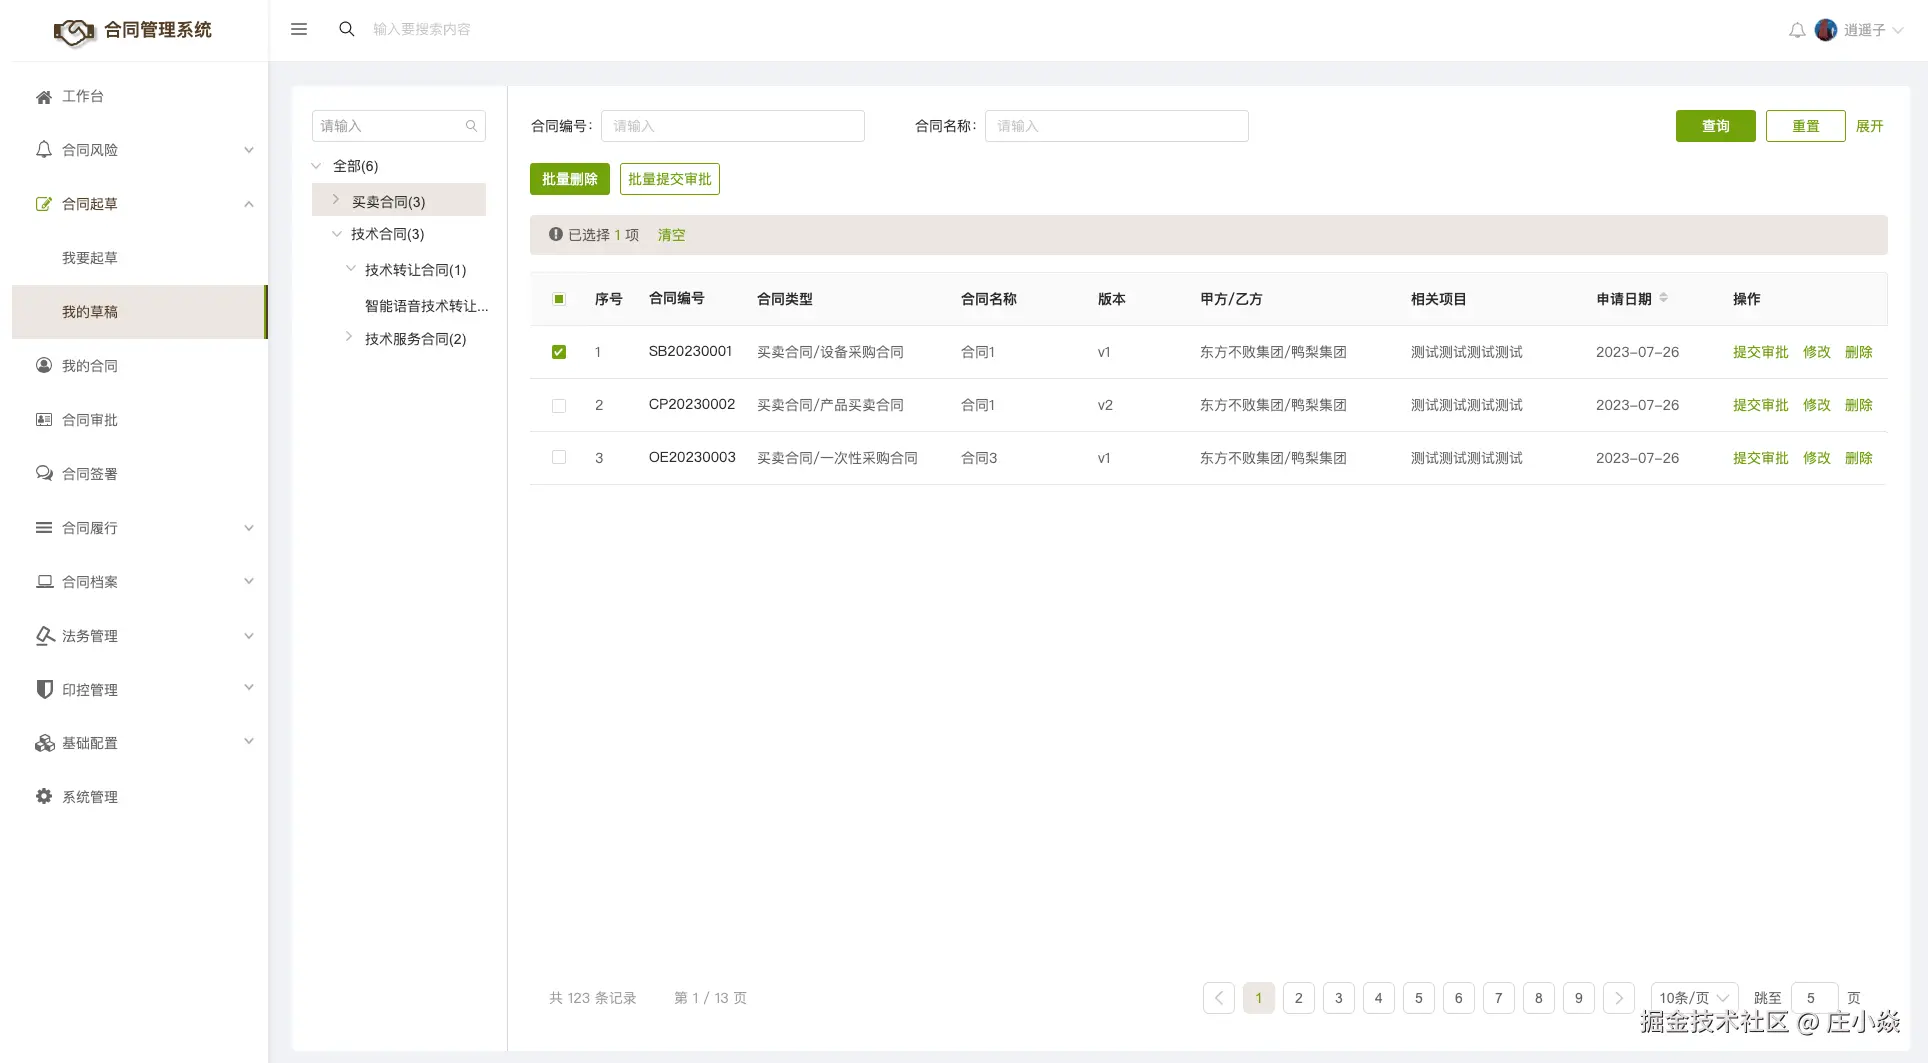The image size is (1928, 1063).
Task: Click the user avatar of 逍遥子
Action: point(1826,30)
